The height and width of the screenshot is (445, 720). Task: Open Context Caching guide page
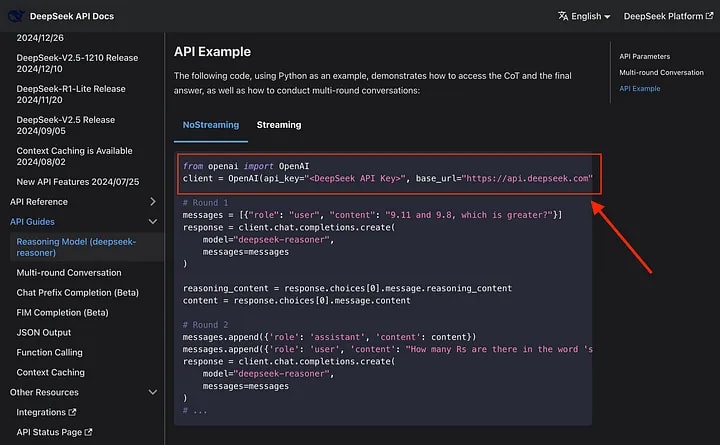pyautogui.click(x=51, y=372)
